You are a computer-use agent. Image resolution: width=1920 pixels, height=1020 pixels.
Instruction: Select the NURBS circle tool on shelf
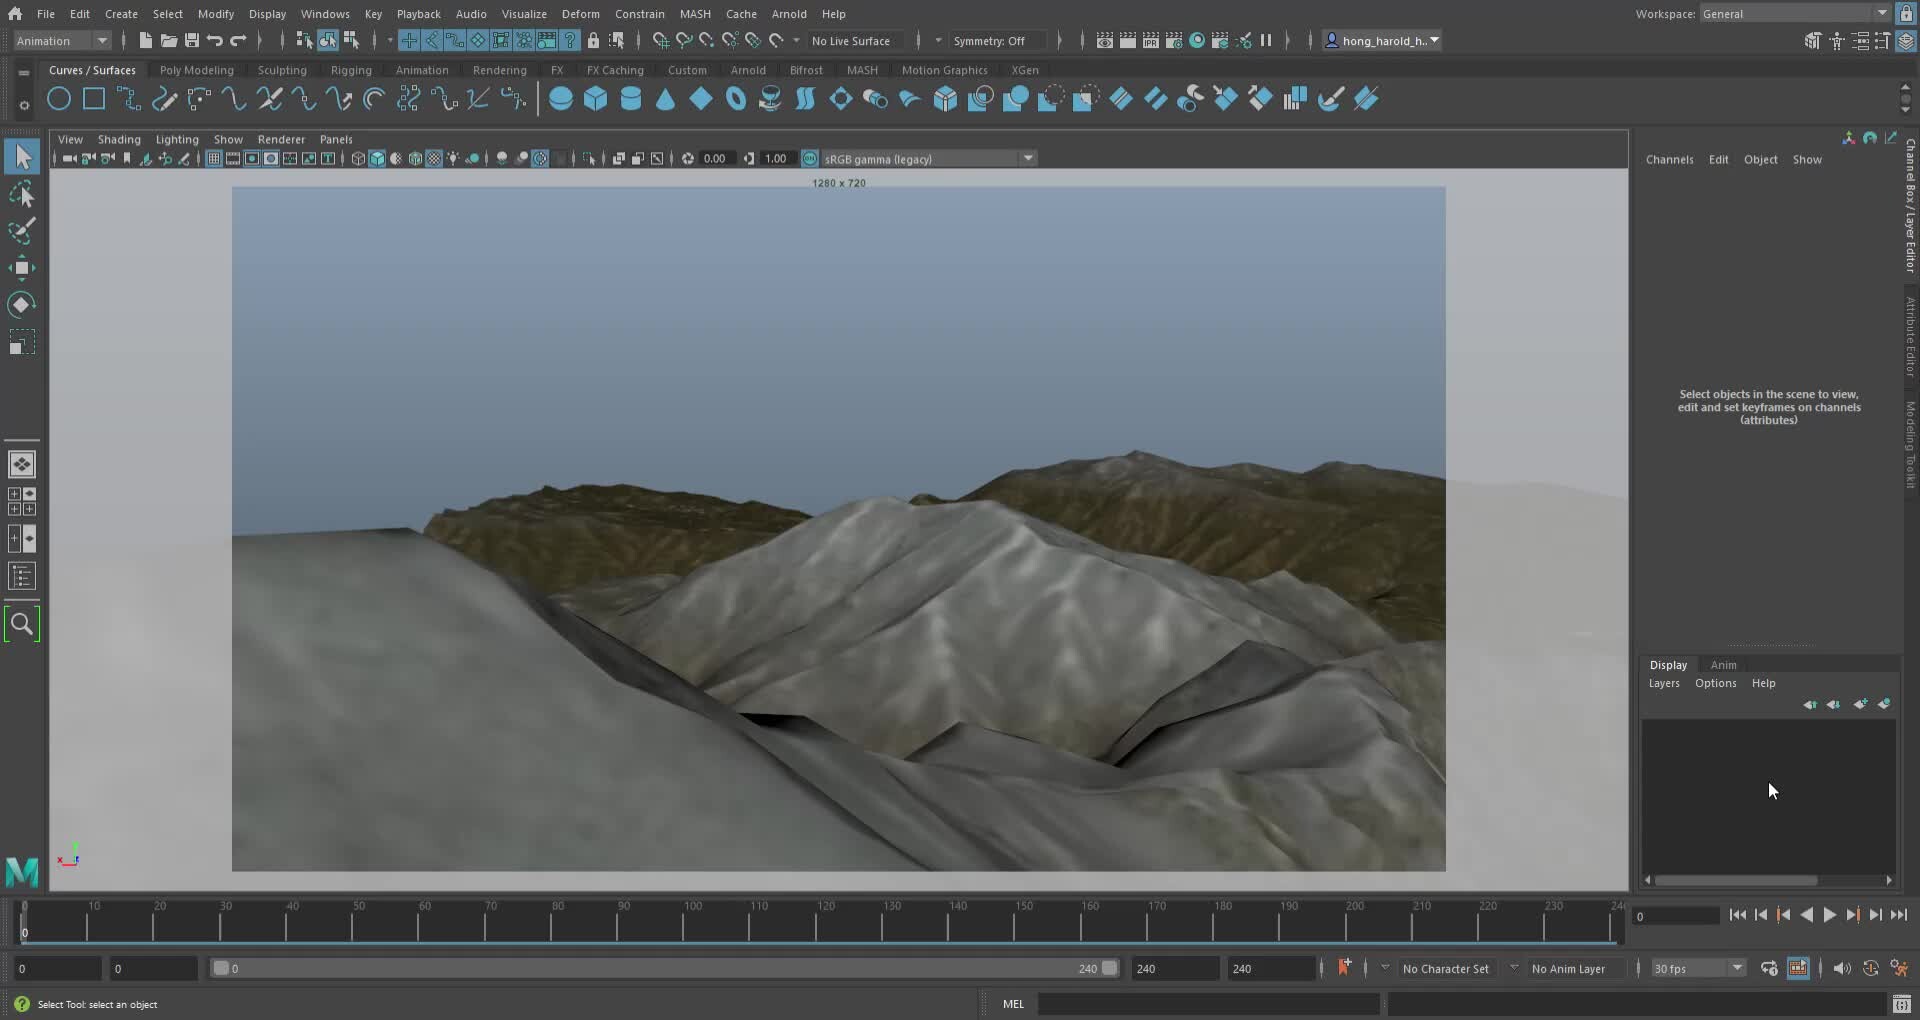pos(59,99)
